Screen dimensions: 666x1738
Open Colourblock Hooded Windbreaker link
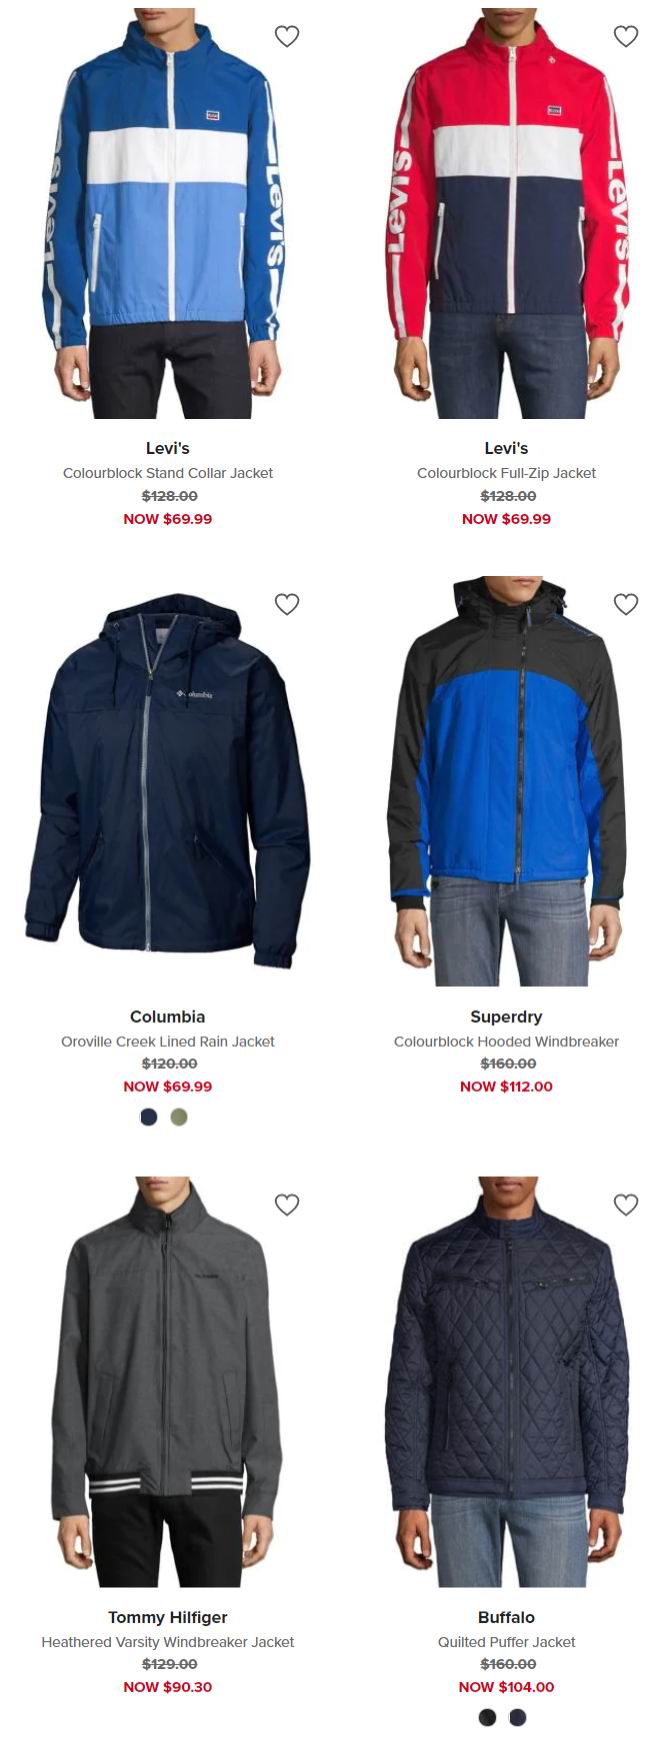pos(506,1041)
